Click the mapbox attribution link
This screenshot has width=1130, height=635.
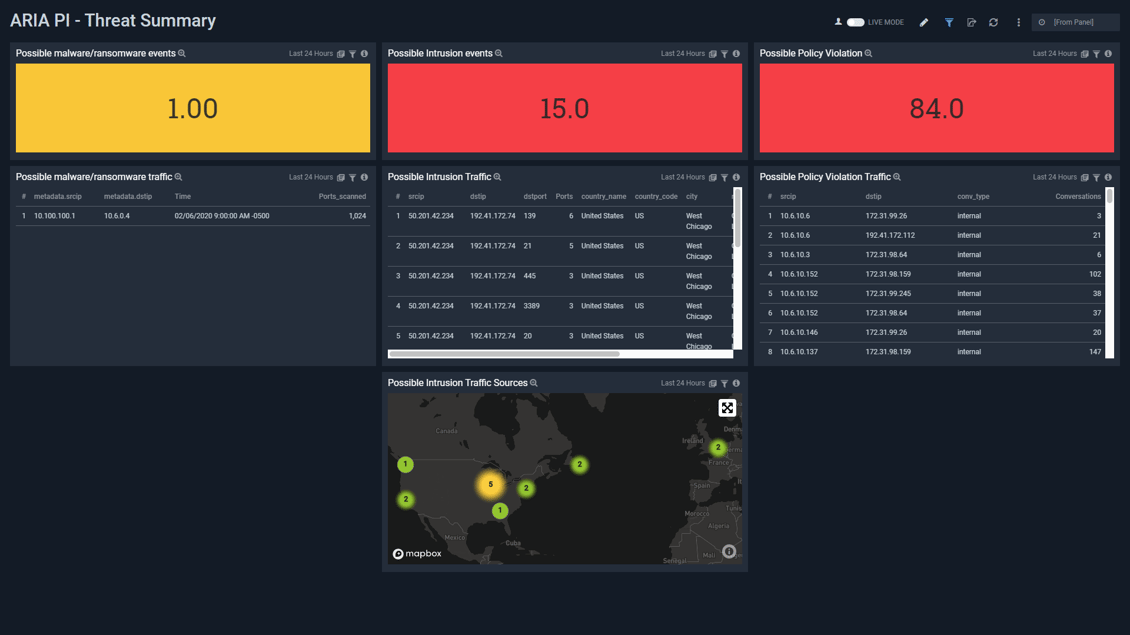tap(417, 552)
